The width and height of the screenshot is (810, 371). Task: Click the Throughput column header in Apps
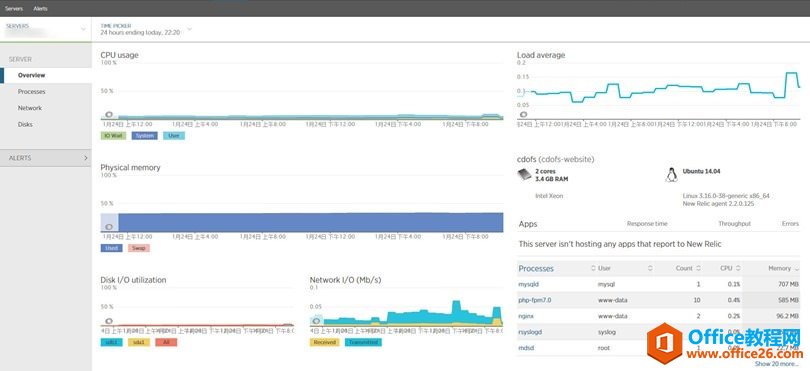(x=734, y=224)
